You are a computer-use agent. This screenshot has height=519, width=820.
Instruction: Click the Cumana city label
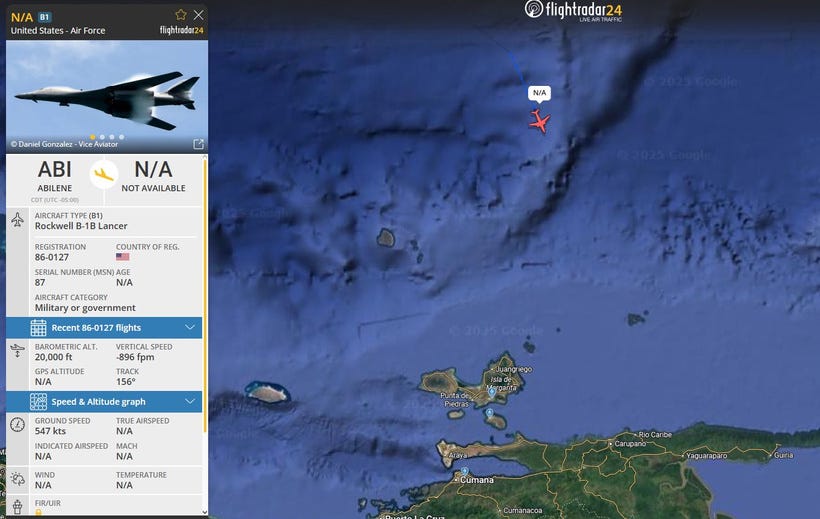[476, 480]
